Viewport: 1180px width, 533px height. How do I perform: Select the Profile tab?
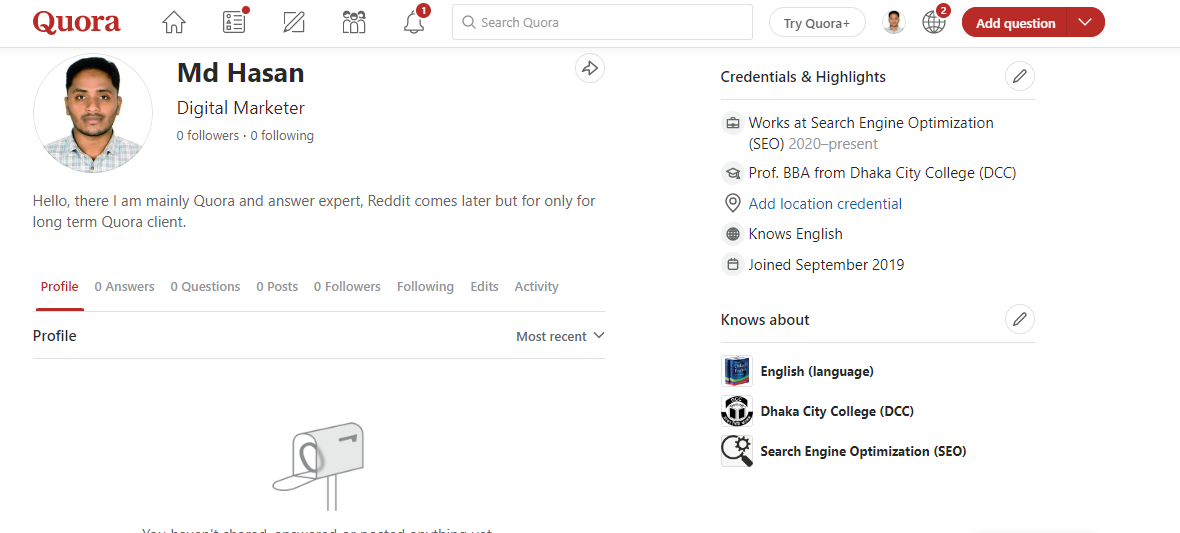[59, 287]
